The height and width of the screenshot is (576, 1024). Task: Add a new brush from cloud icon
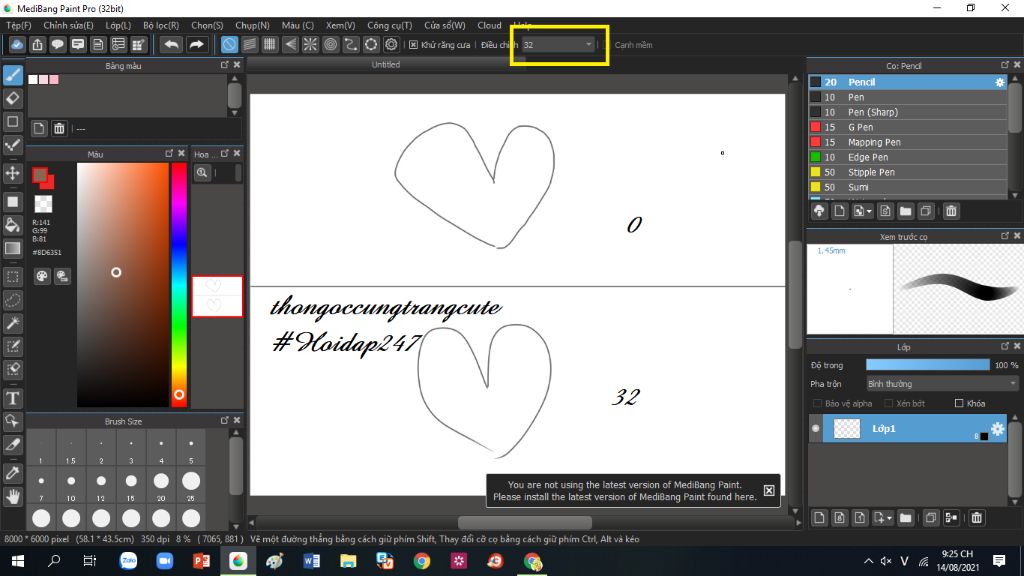coord(819,211)
